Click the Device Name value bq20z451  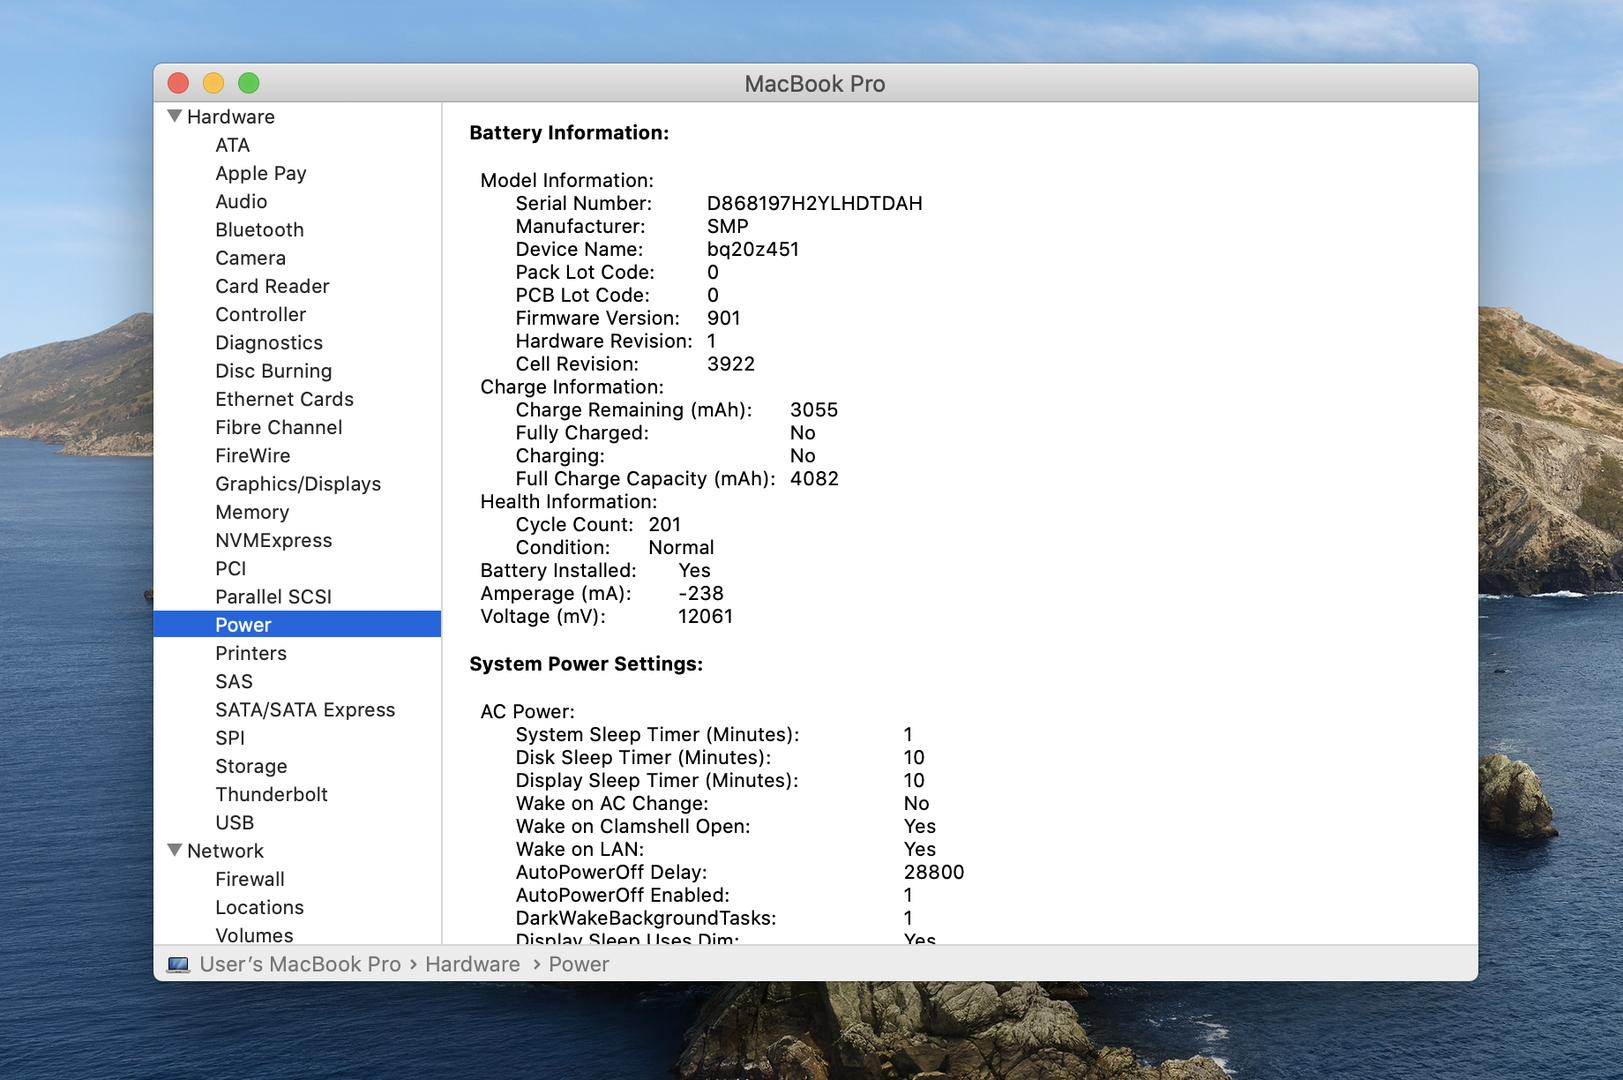point(752,249)
